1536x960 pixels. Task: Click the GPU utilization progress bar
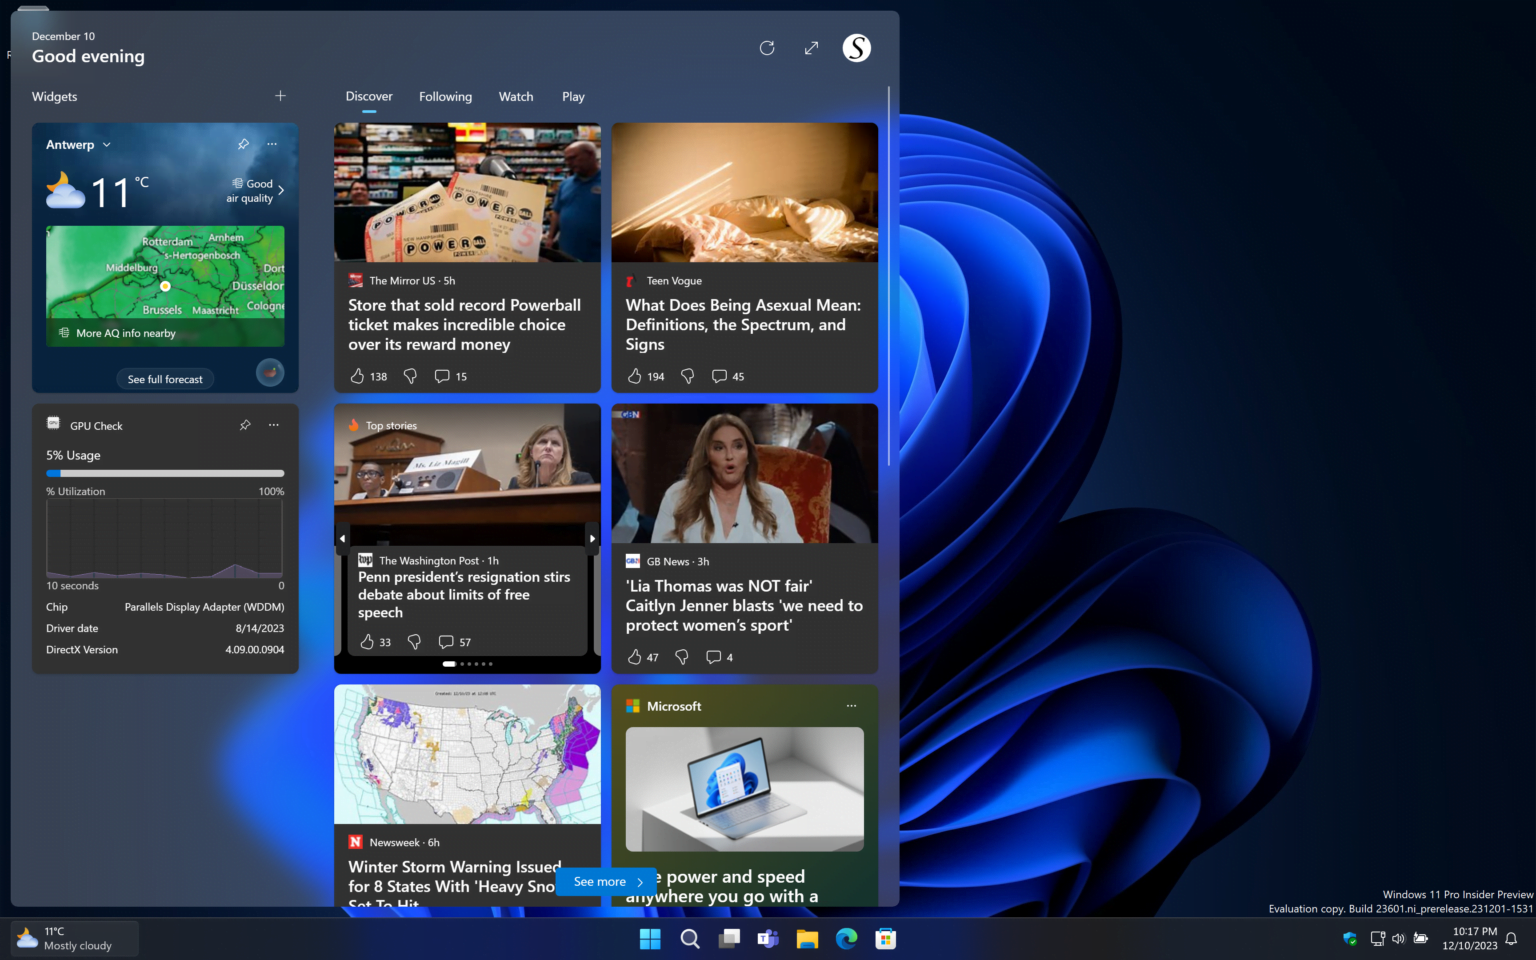tap(165, 473)
